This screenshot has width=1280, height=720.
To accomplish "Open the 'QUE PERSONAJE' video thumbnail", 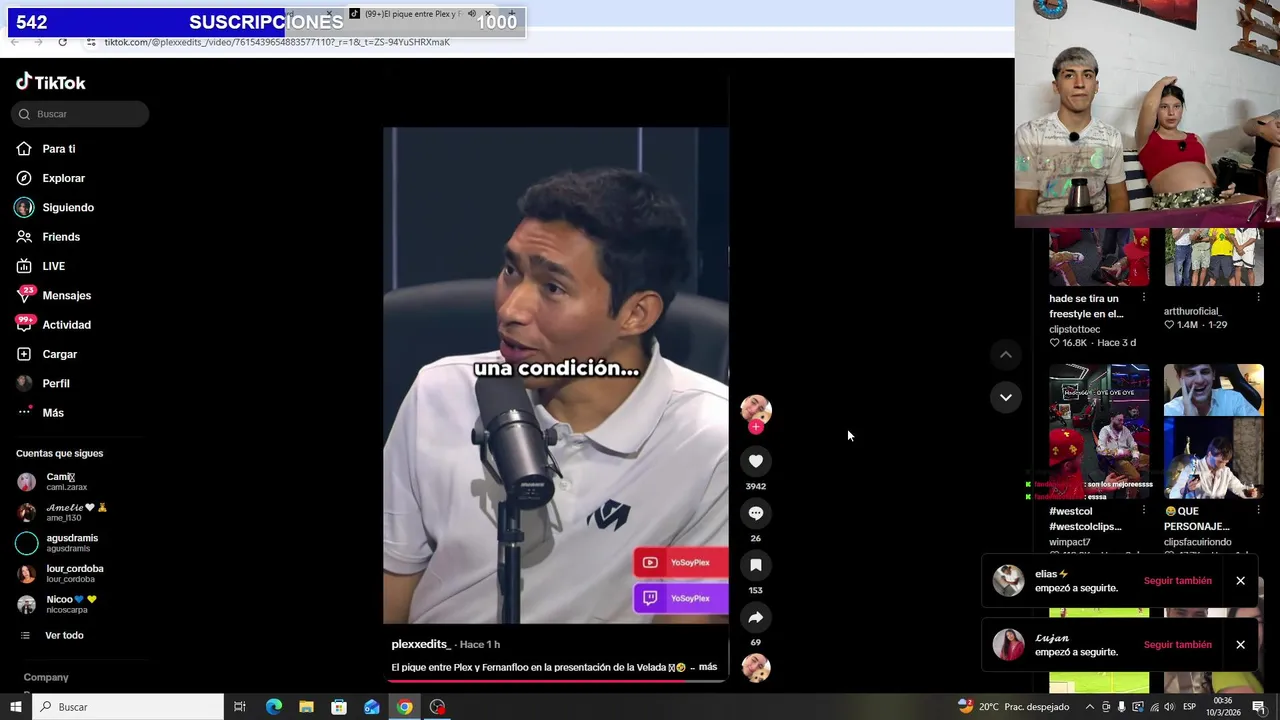I will (x=1214, y=431).
